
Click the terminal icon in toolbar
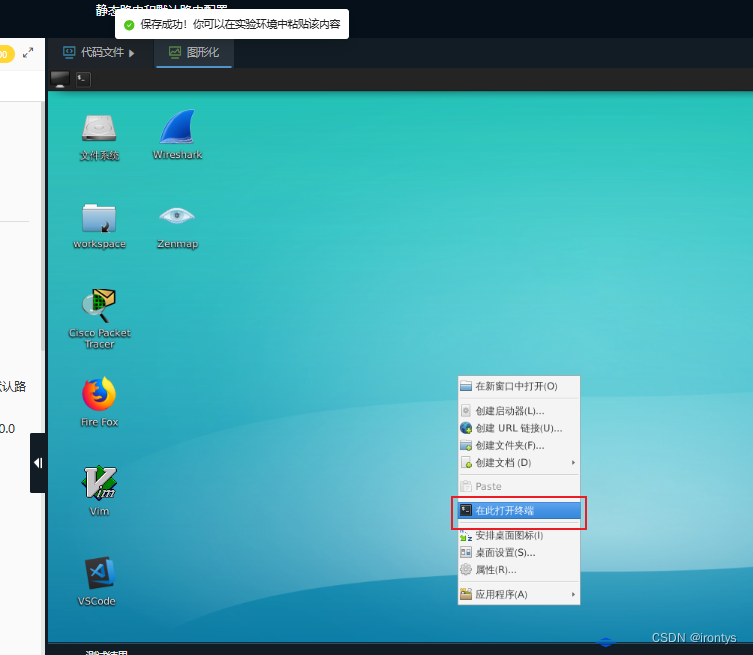pyautogui.click(x=84, y=79)
